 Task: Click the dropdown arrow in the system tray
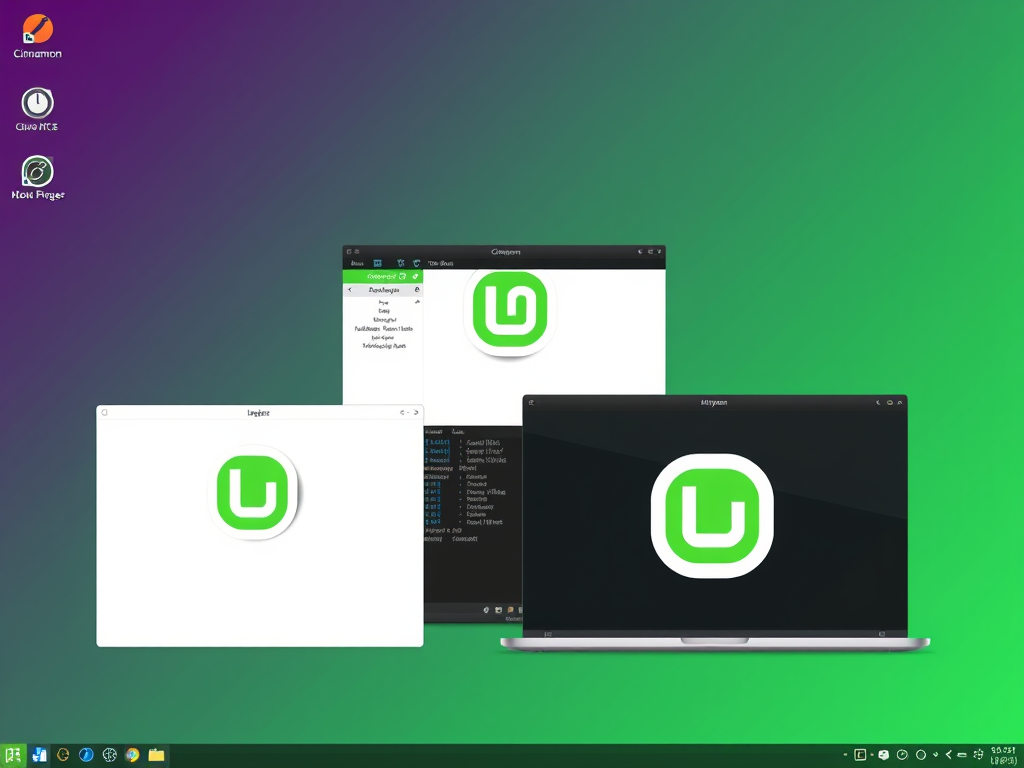click(935, 754)
